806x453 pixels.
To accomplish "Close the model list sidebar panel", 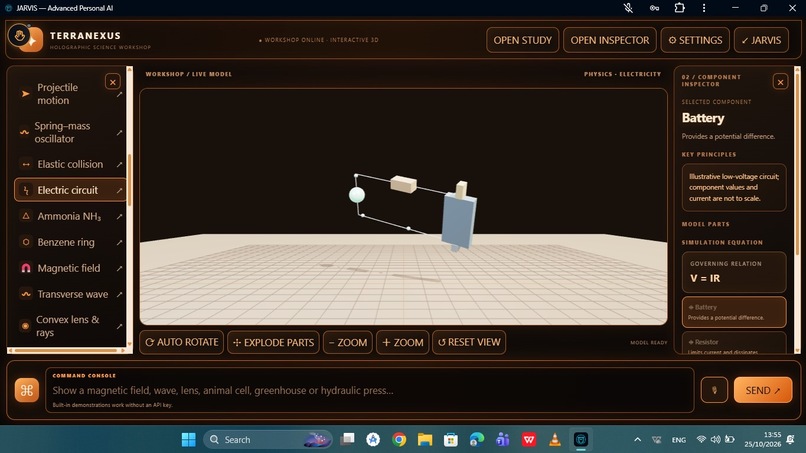I will coord(113,82).
